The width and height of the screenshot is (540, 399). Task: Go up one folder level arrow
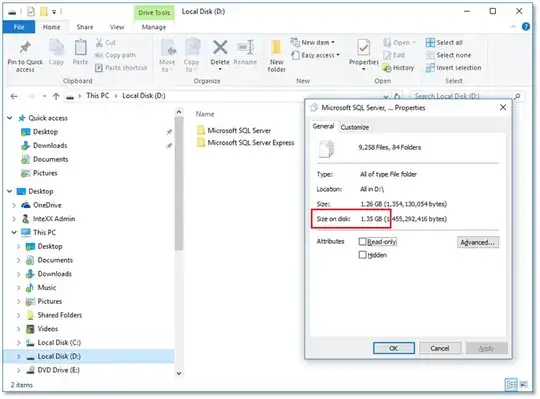pos(56,96)
